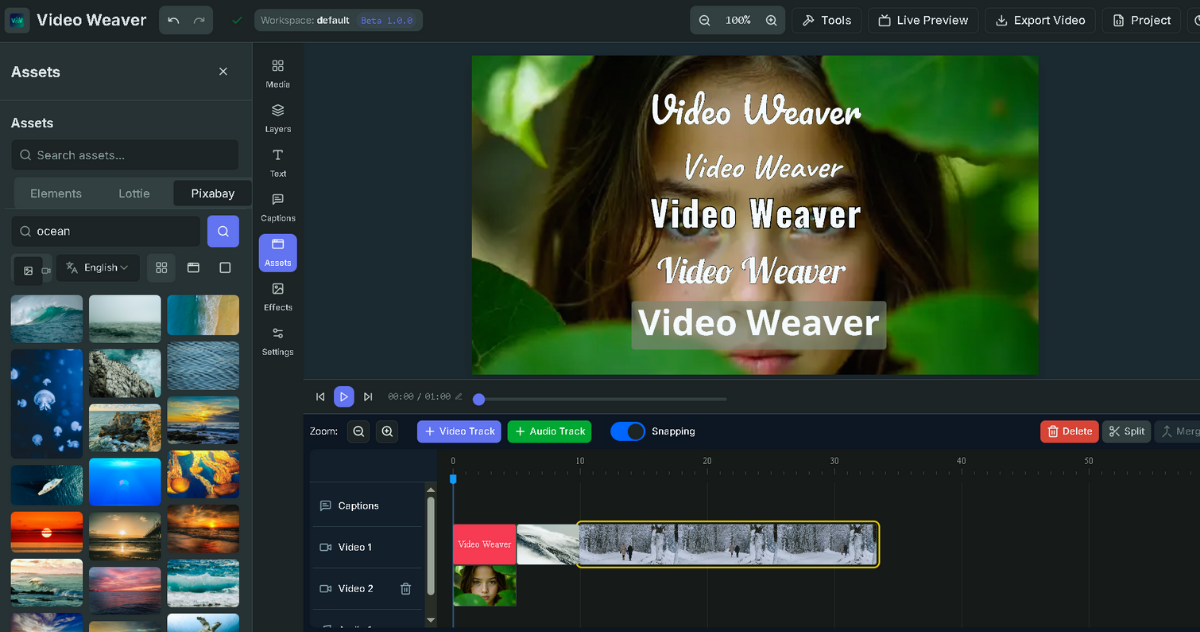Toggle Snapping on the timeline

tap(629, 431)
